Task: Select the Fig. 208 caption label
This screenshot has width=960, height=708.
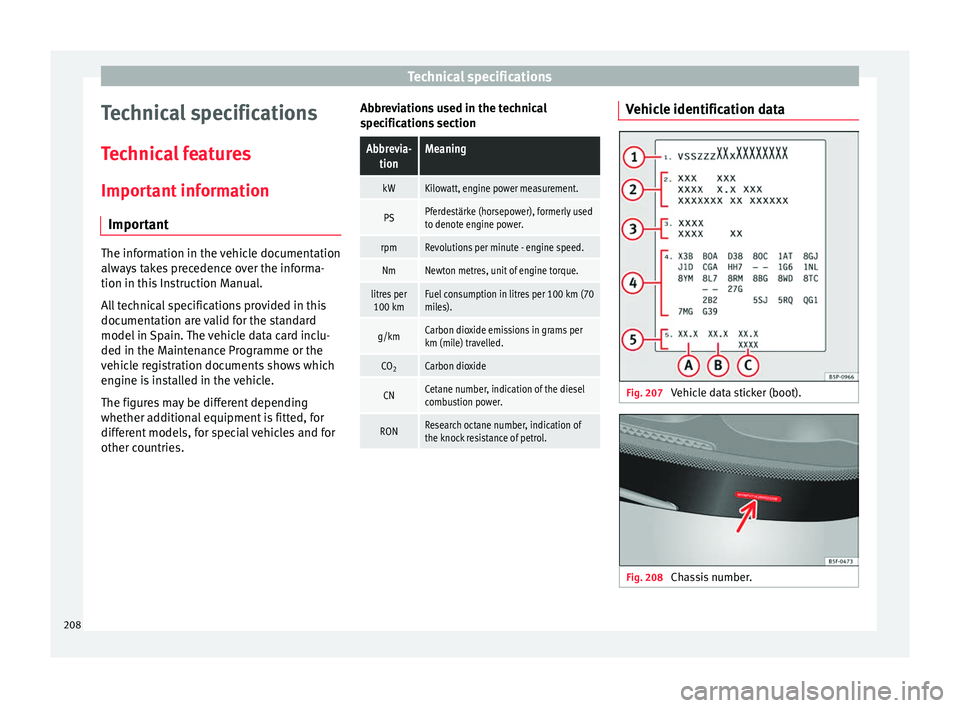Action: (644, 578)
